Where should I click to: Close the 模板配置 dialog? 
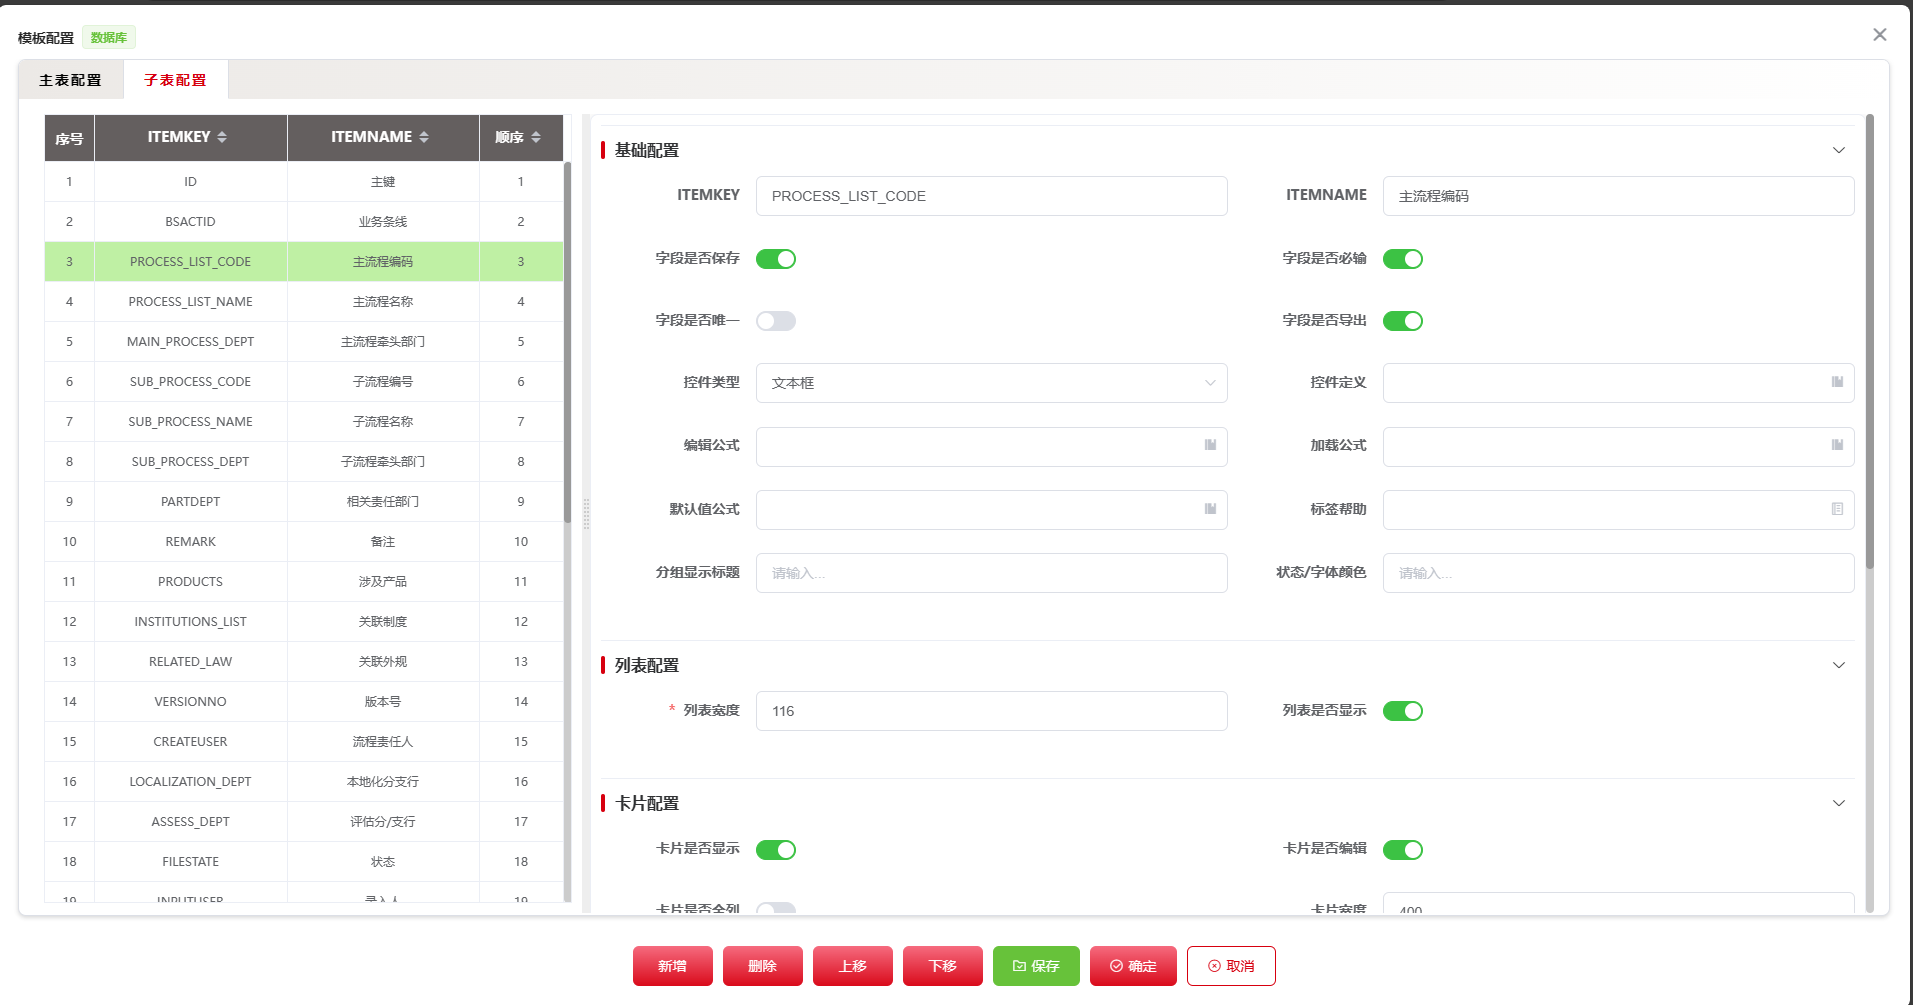1880,35
